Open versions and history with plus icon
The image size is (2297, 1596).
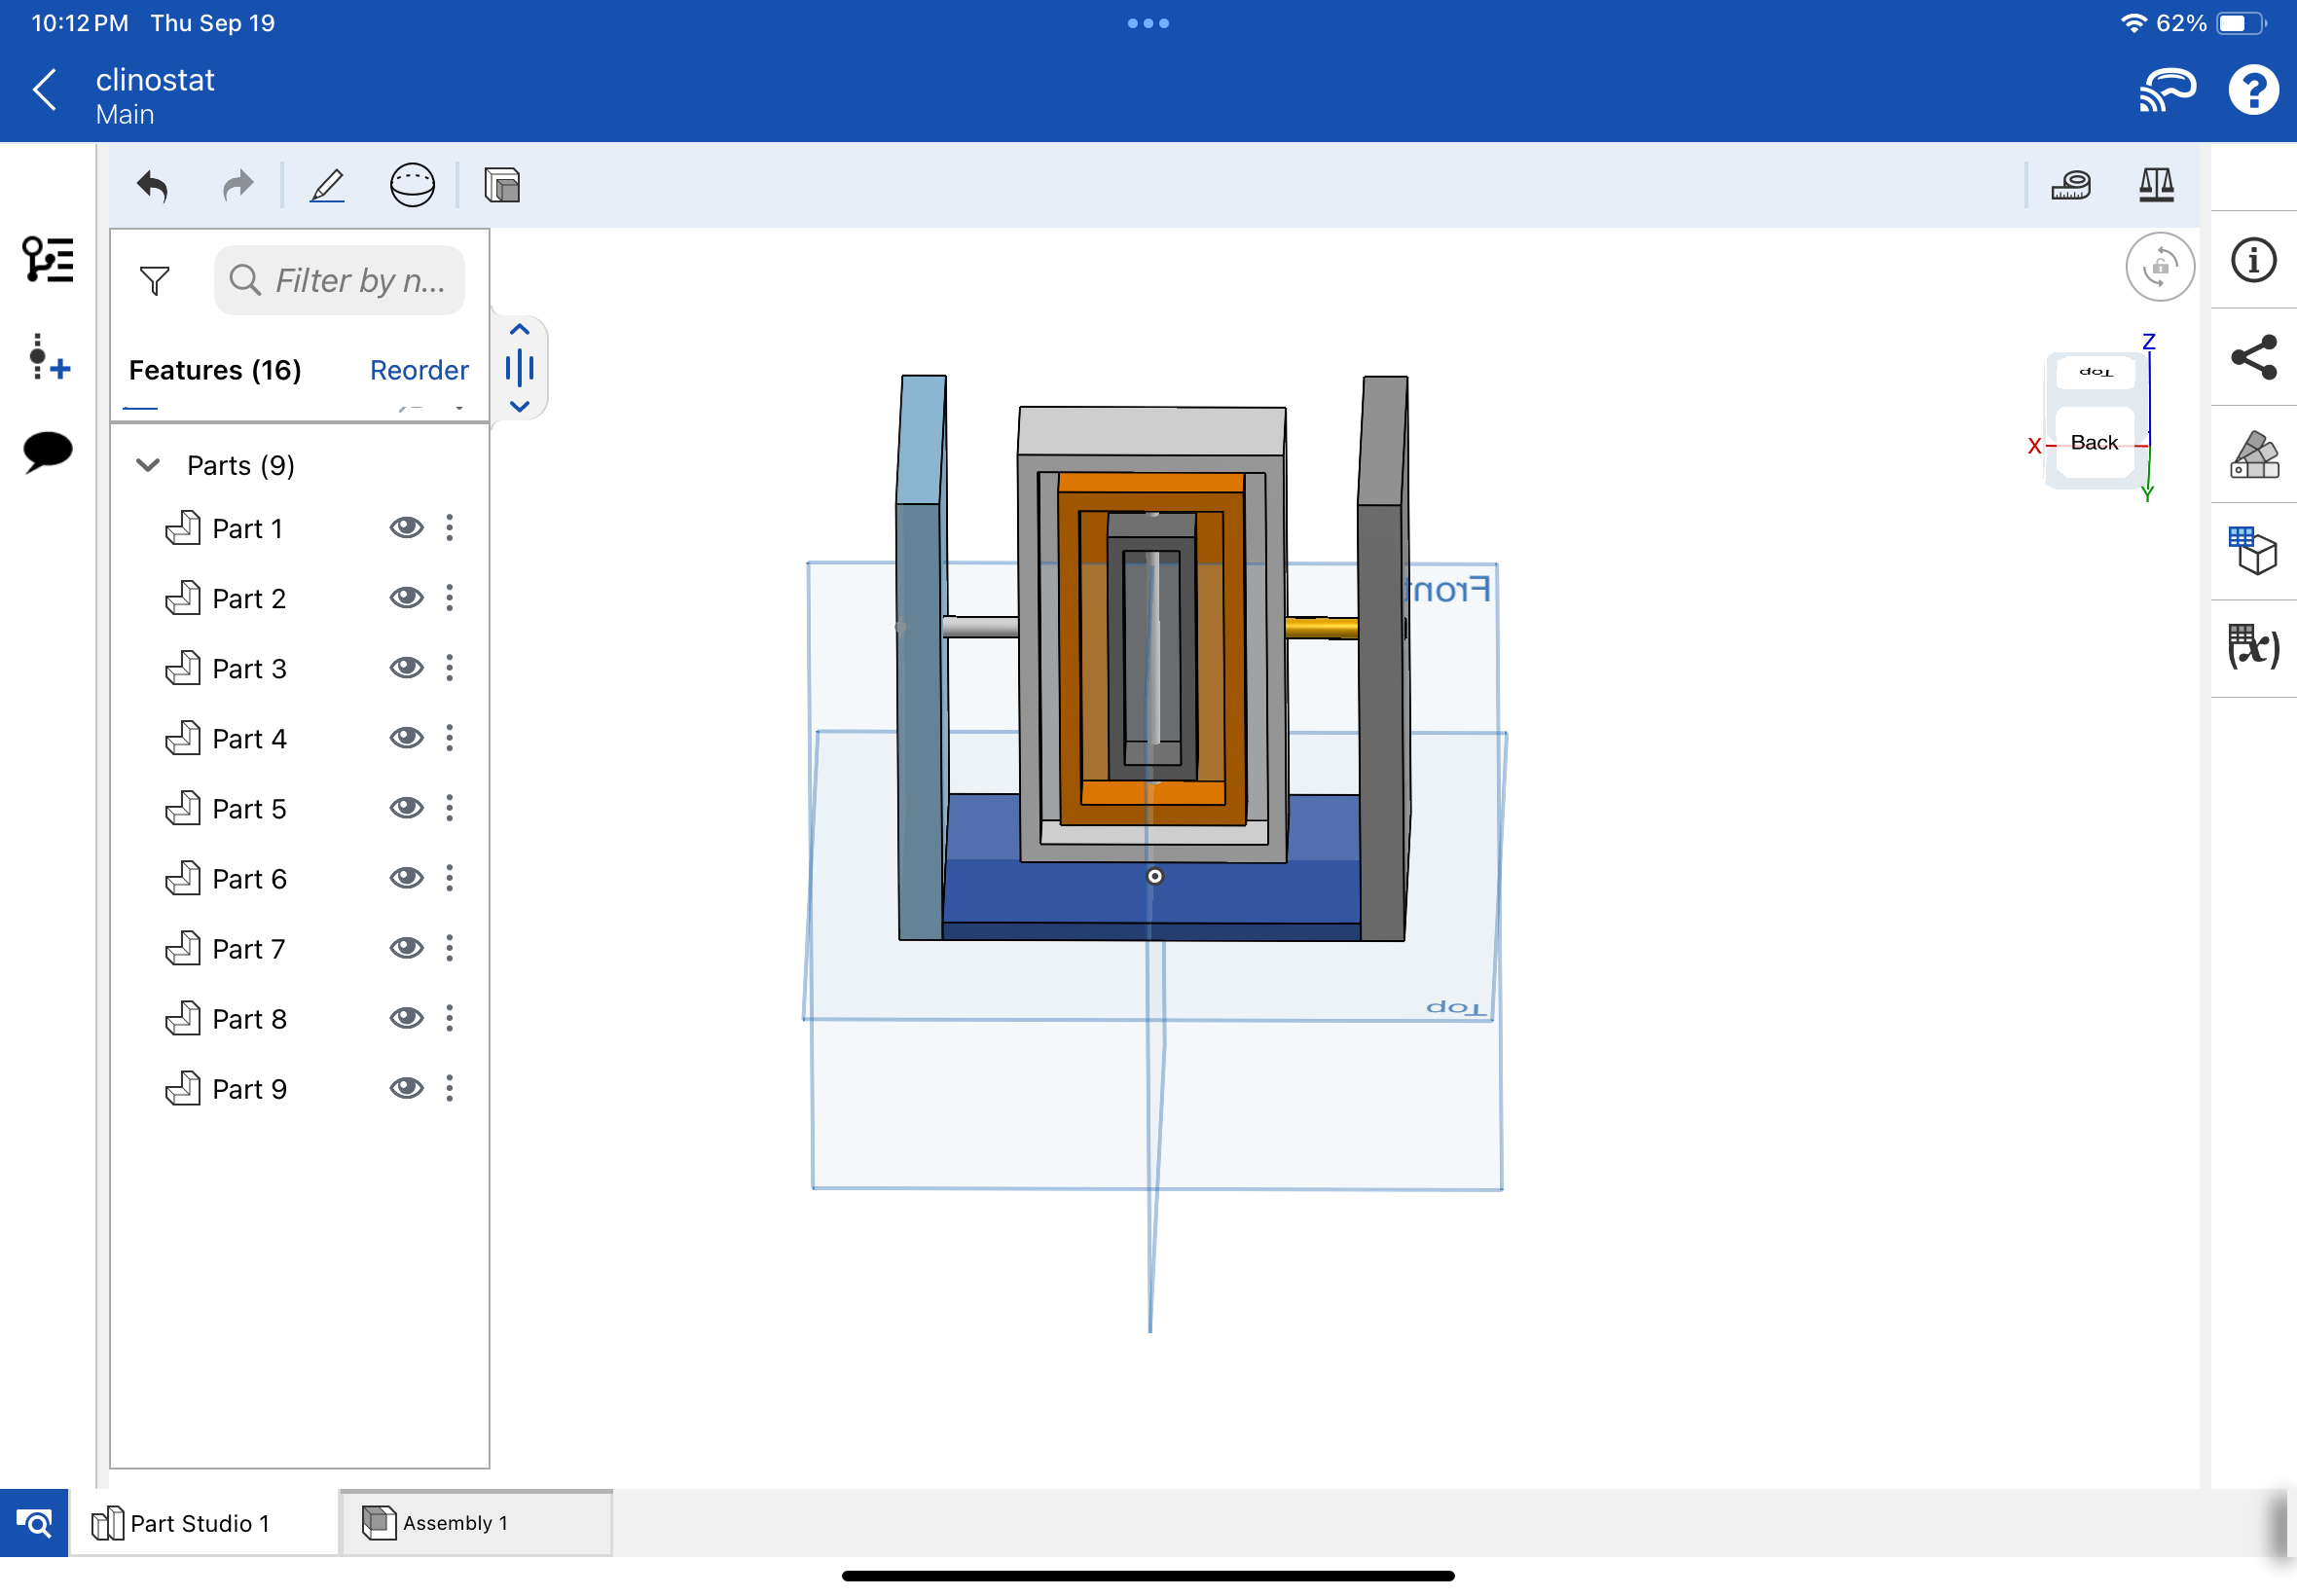tap(48, 357)
